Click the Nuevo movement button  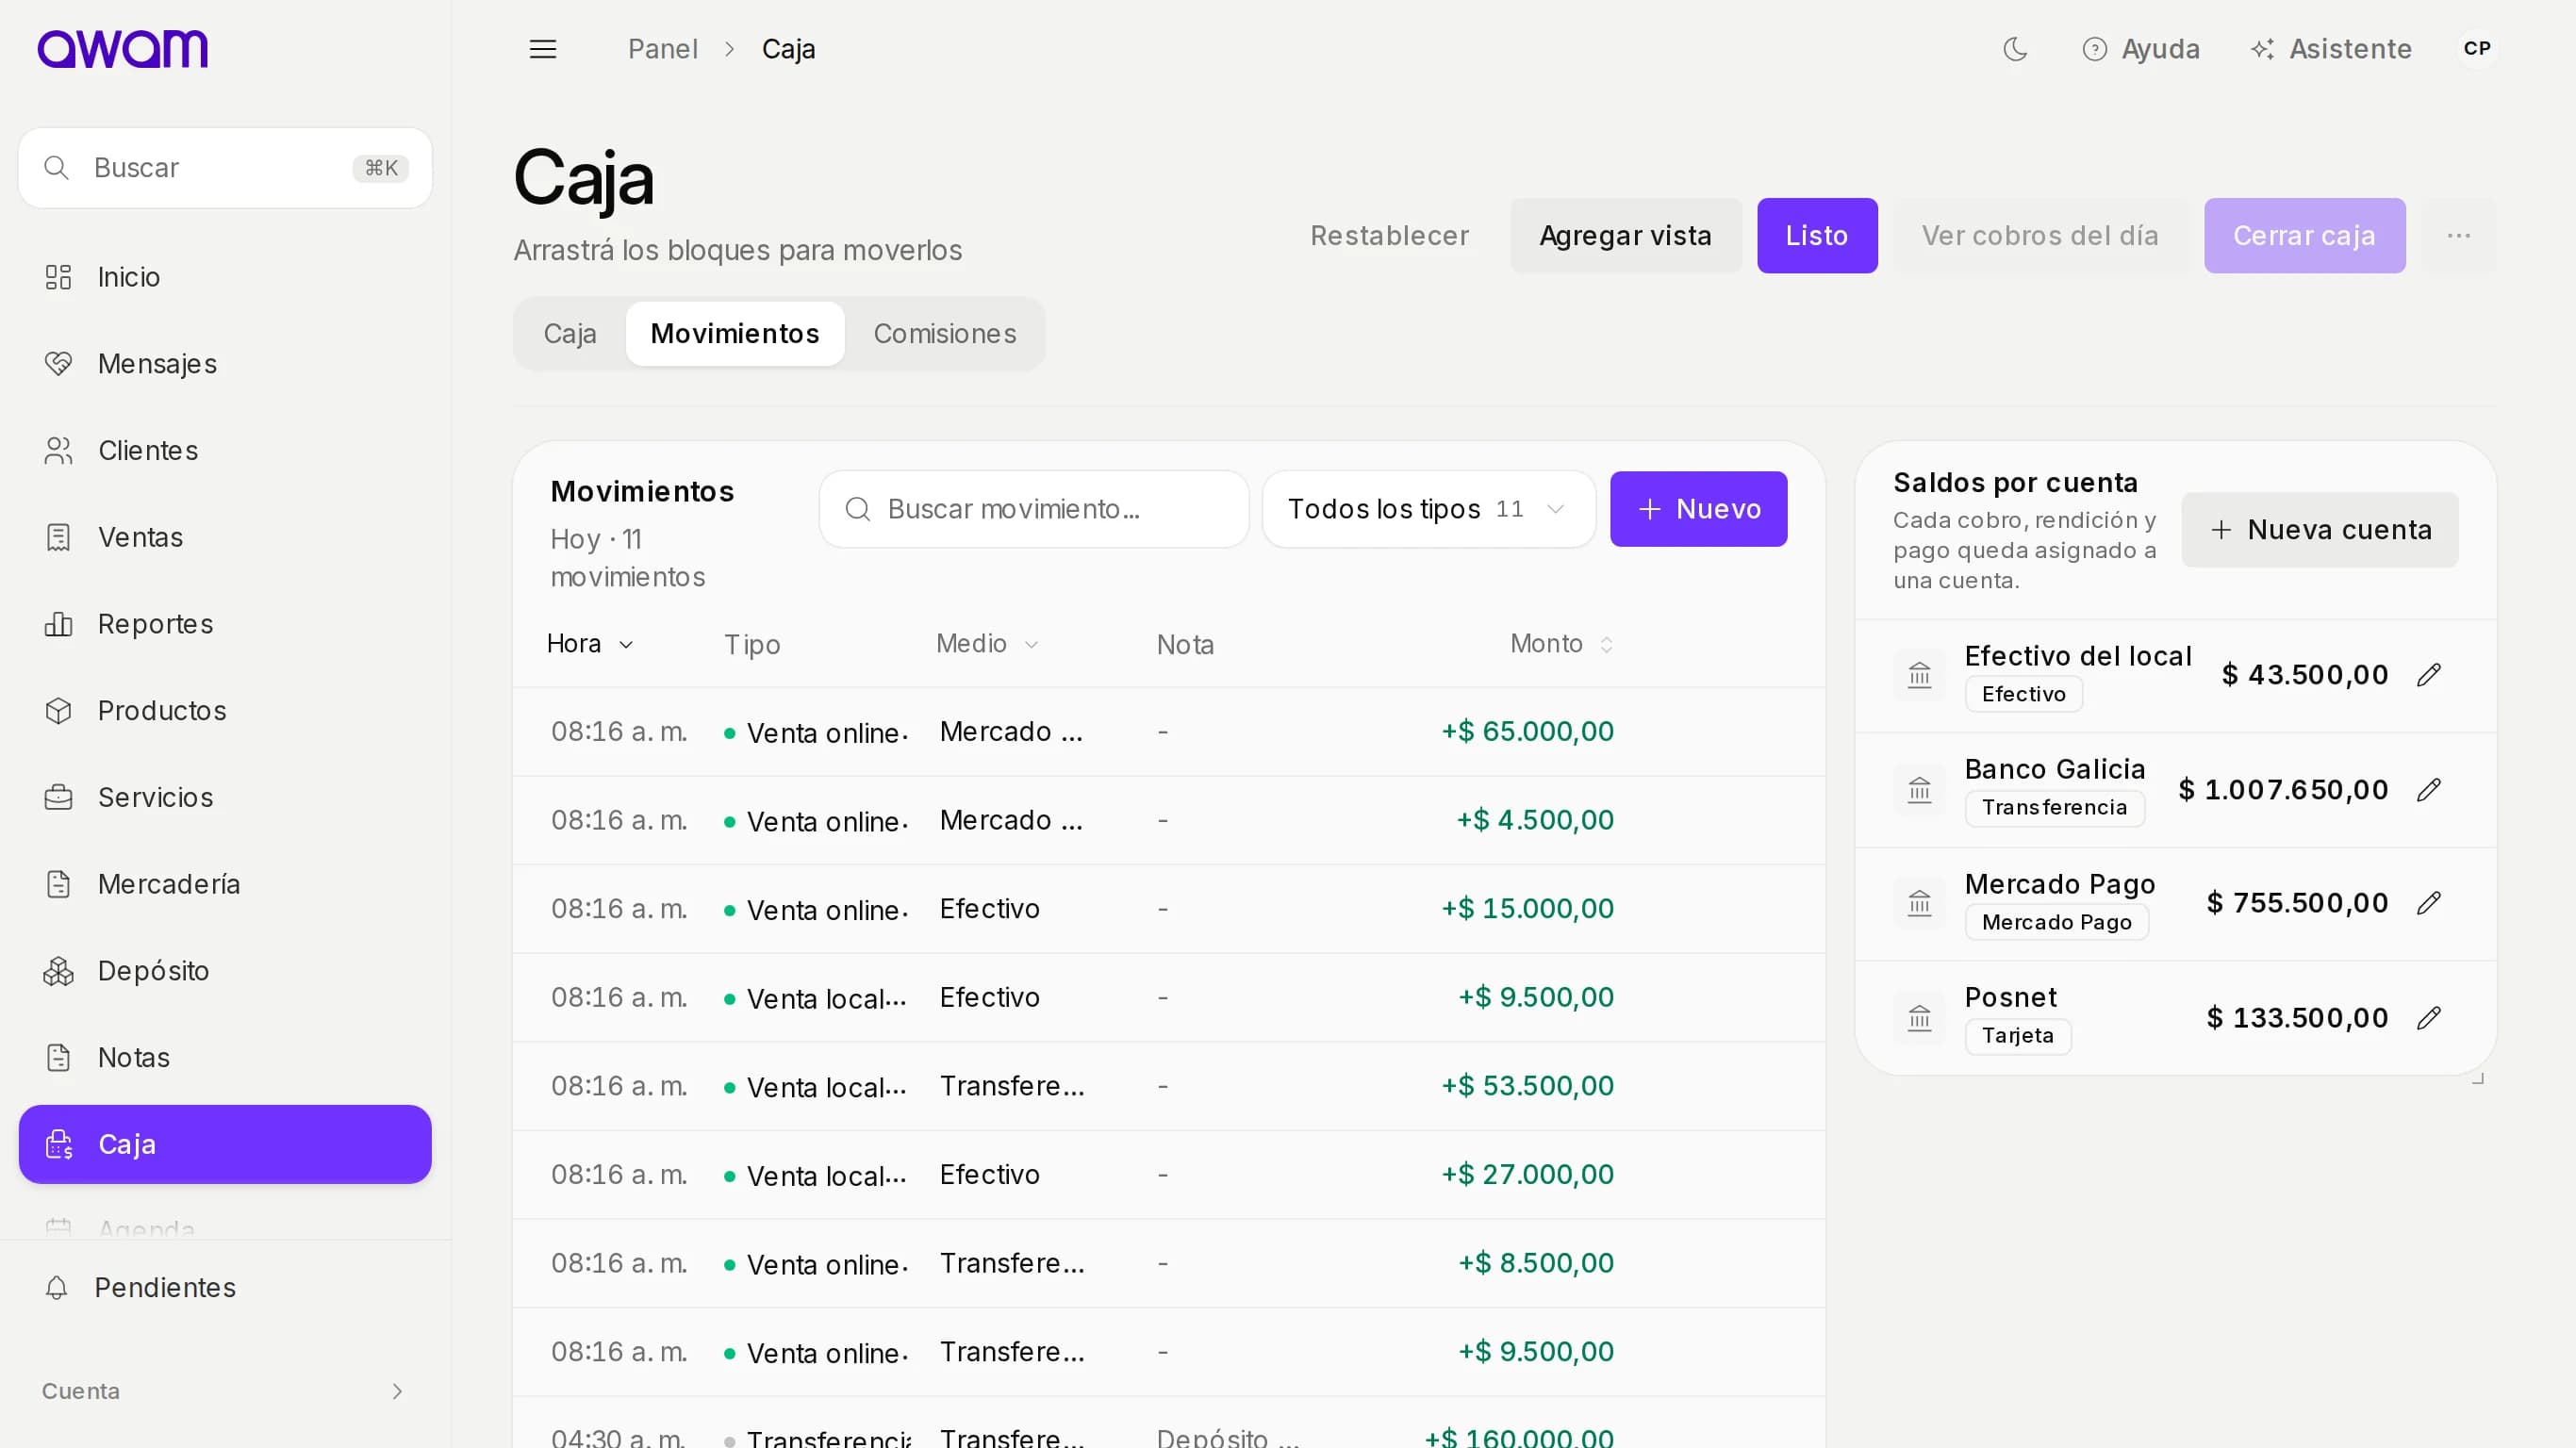point(1699,509)
